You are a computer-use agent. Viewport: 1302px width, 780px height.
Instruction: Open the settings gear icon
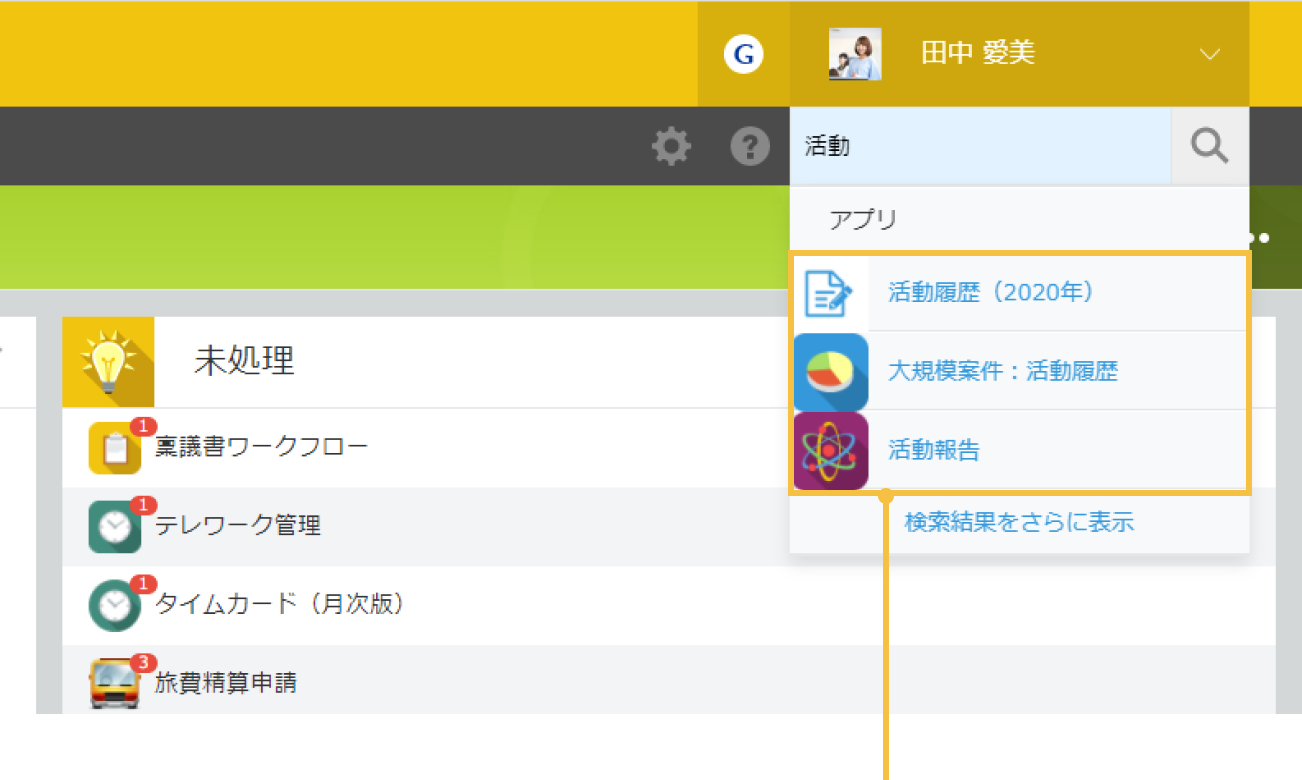[x=670, y=146]
